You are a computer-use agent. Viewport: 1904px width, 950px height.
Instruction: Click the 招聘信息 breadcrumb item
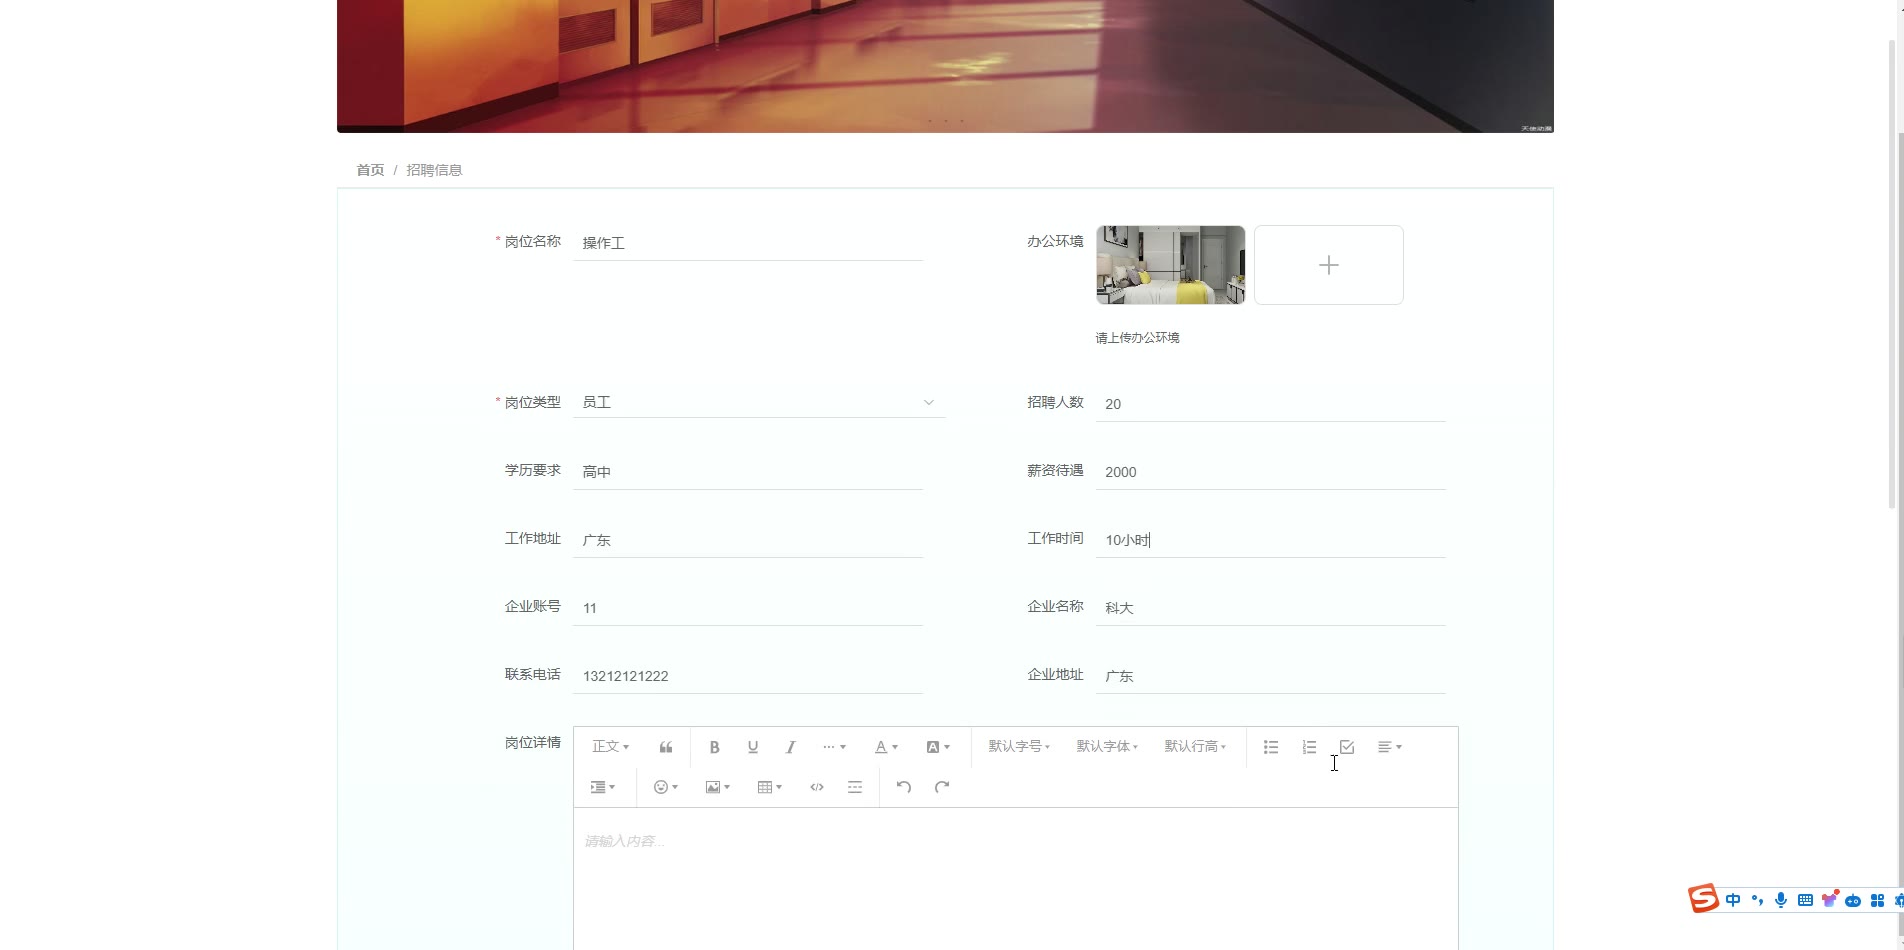(x=434, y=170)
